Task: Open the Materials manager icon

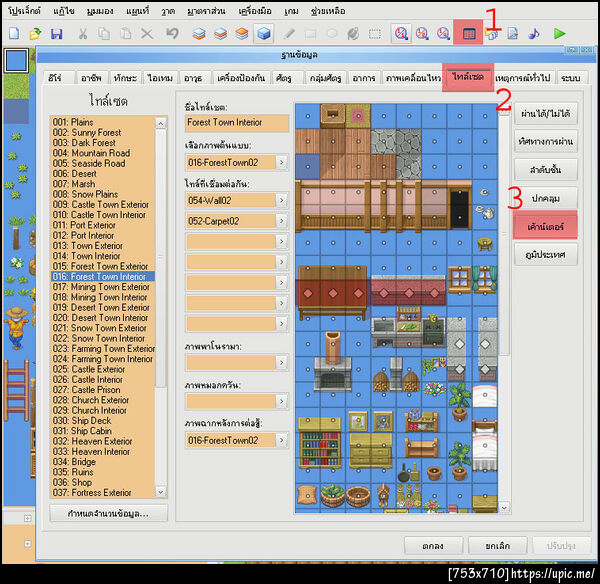Action: (x=492, y=34)
